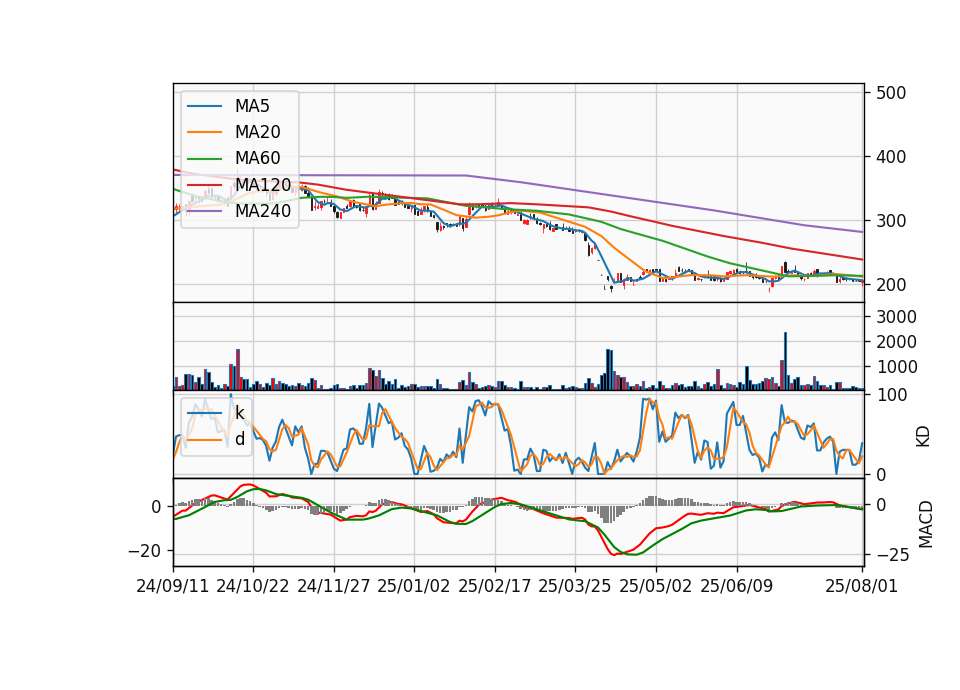
Task: Click the KD axis title
Action: pyautogui.click(x=923, y=437)
